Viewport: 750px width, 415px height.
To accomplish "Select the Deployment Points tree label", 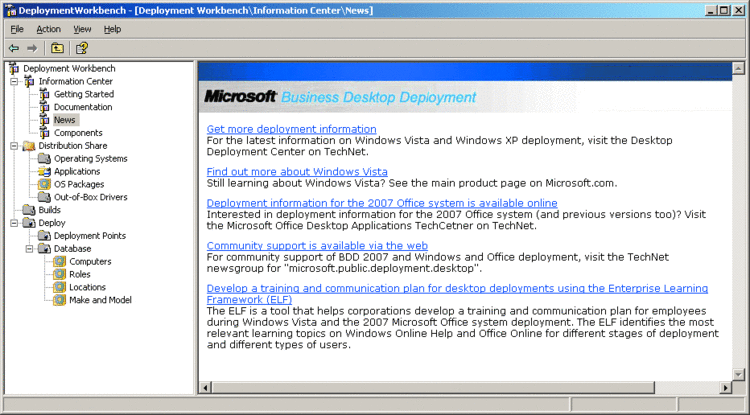I will tap(89, 236).
